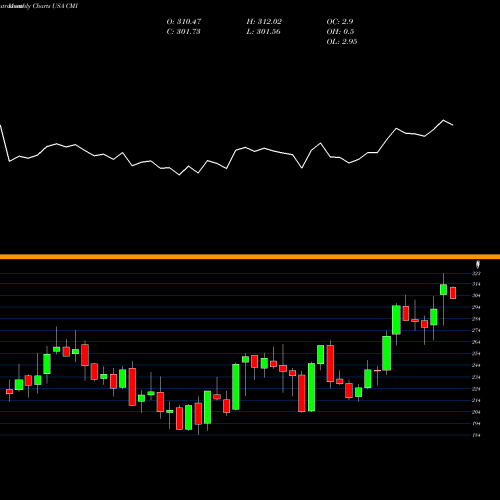500x500 pixels.
Task: Select the low value L: 301.56
Action: coord(263,32)
